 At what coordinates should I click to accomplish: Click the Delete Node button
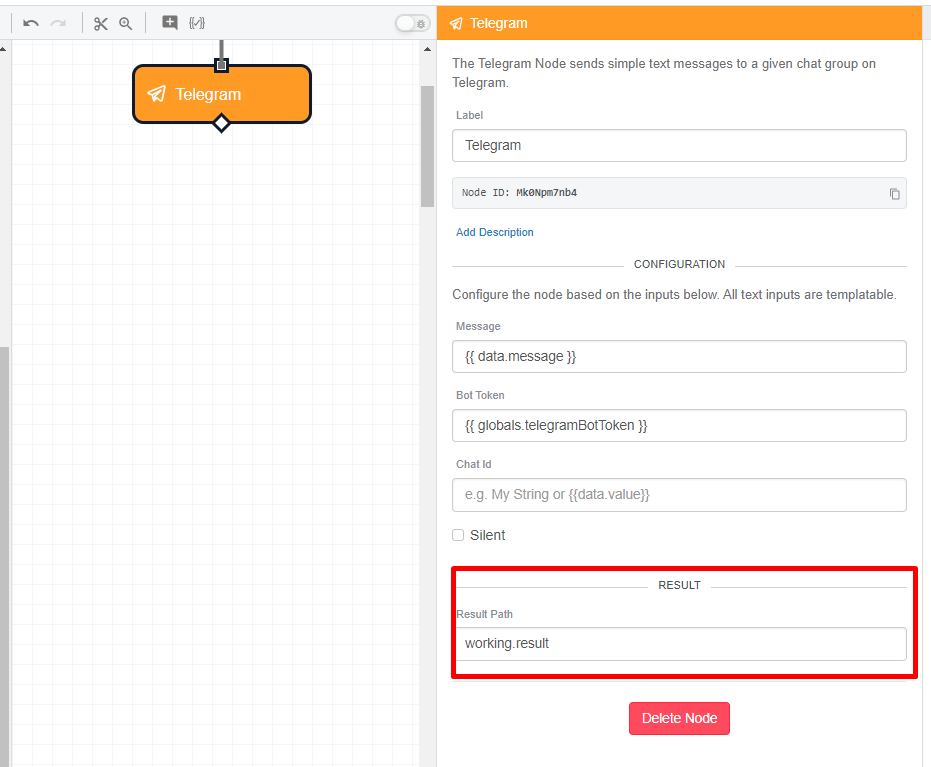click(x=679, y=718)
